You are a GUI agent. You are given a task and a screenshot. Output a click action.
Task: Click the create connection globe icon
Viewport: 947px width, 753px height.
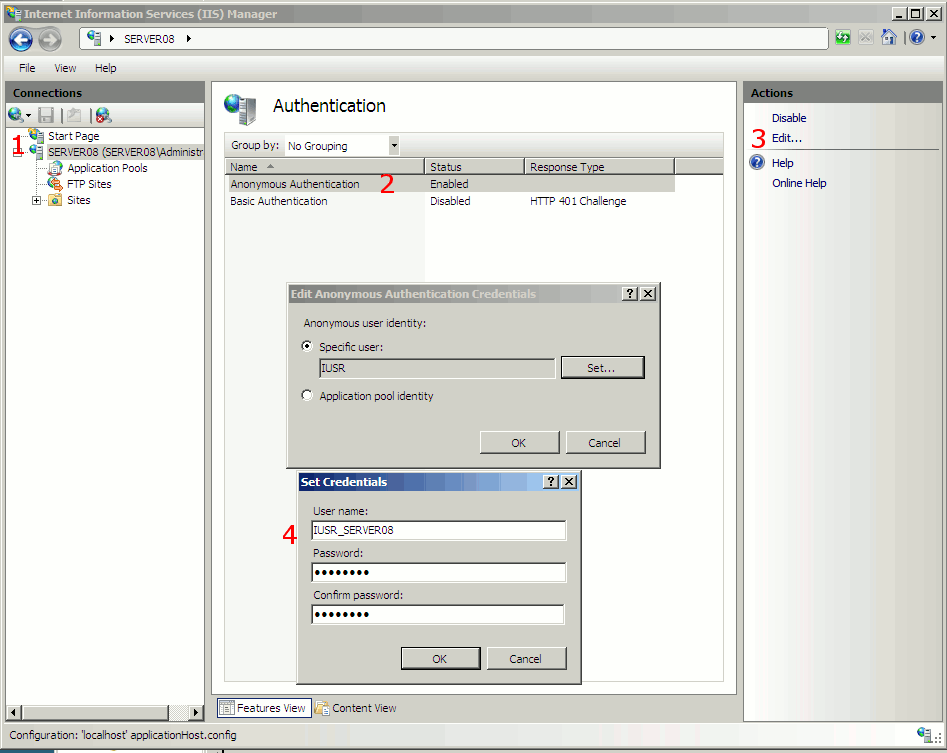[15, 114]
